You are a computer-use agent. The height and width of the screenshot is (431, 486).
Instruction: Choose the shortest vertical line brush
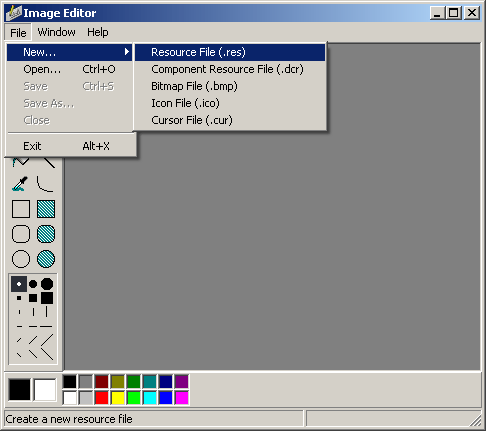(x=19, y=312)
